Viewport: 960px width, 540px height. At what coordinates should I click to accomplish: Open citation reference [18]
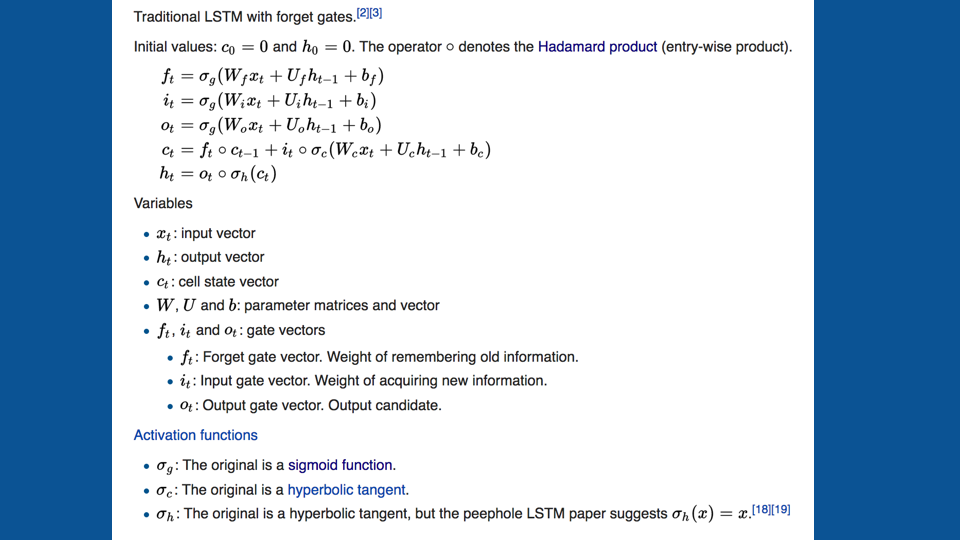point(762,509)
